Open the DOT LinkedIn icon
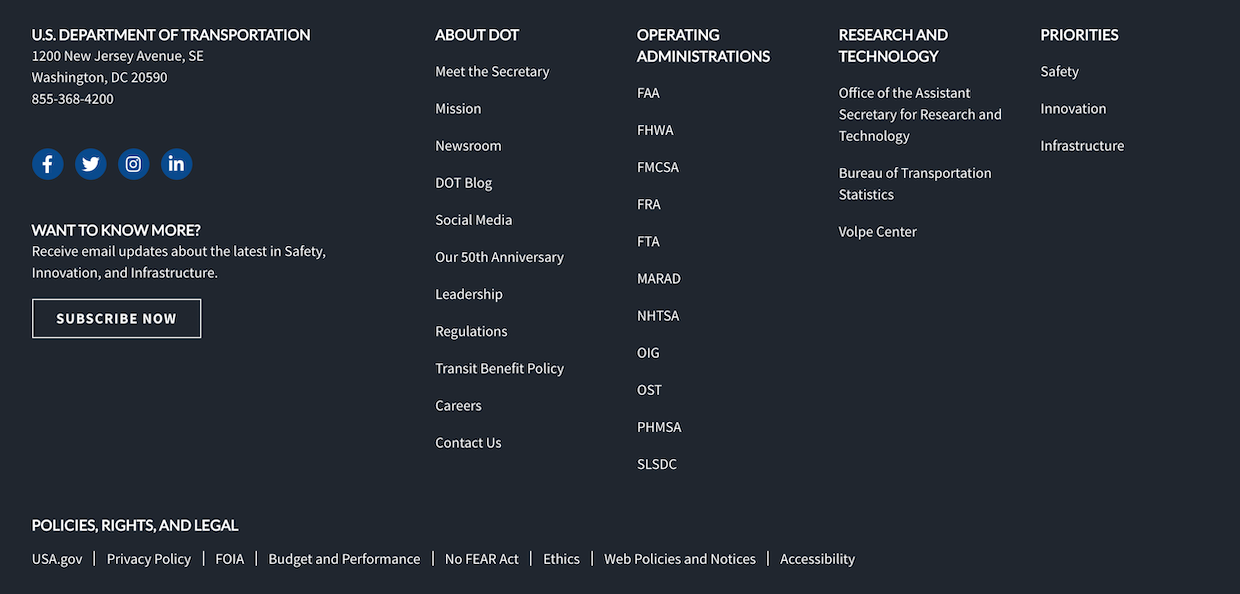The width and height of the screenshot is (1240, 594). pyautogui.click(x=177, y=164)
